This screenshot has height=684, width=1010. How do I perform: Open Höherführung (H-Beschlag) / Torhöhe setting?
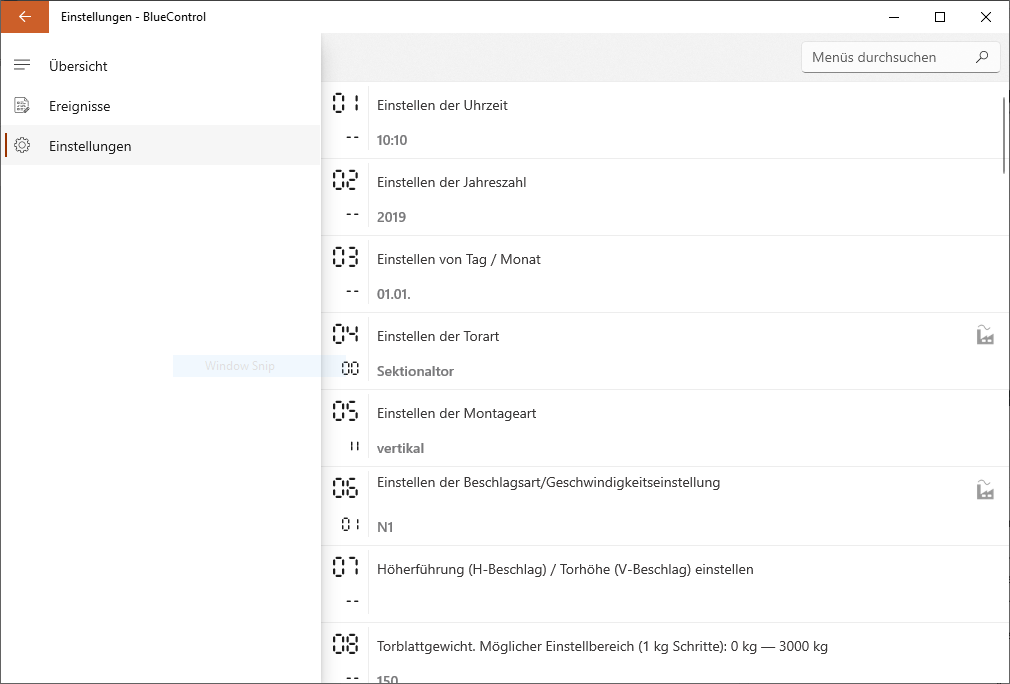click(x=663, y=584)
